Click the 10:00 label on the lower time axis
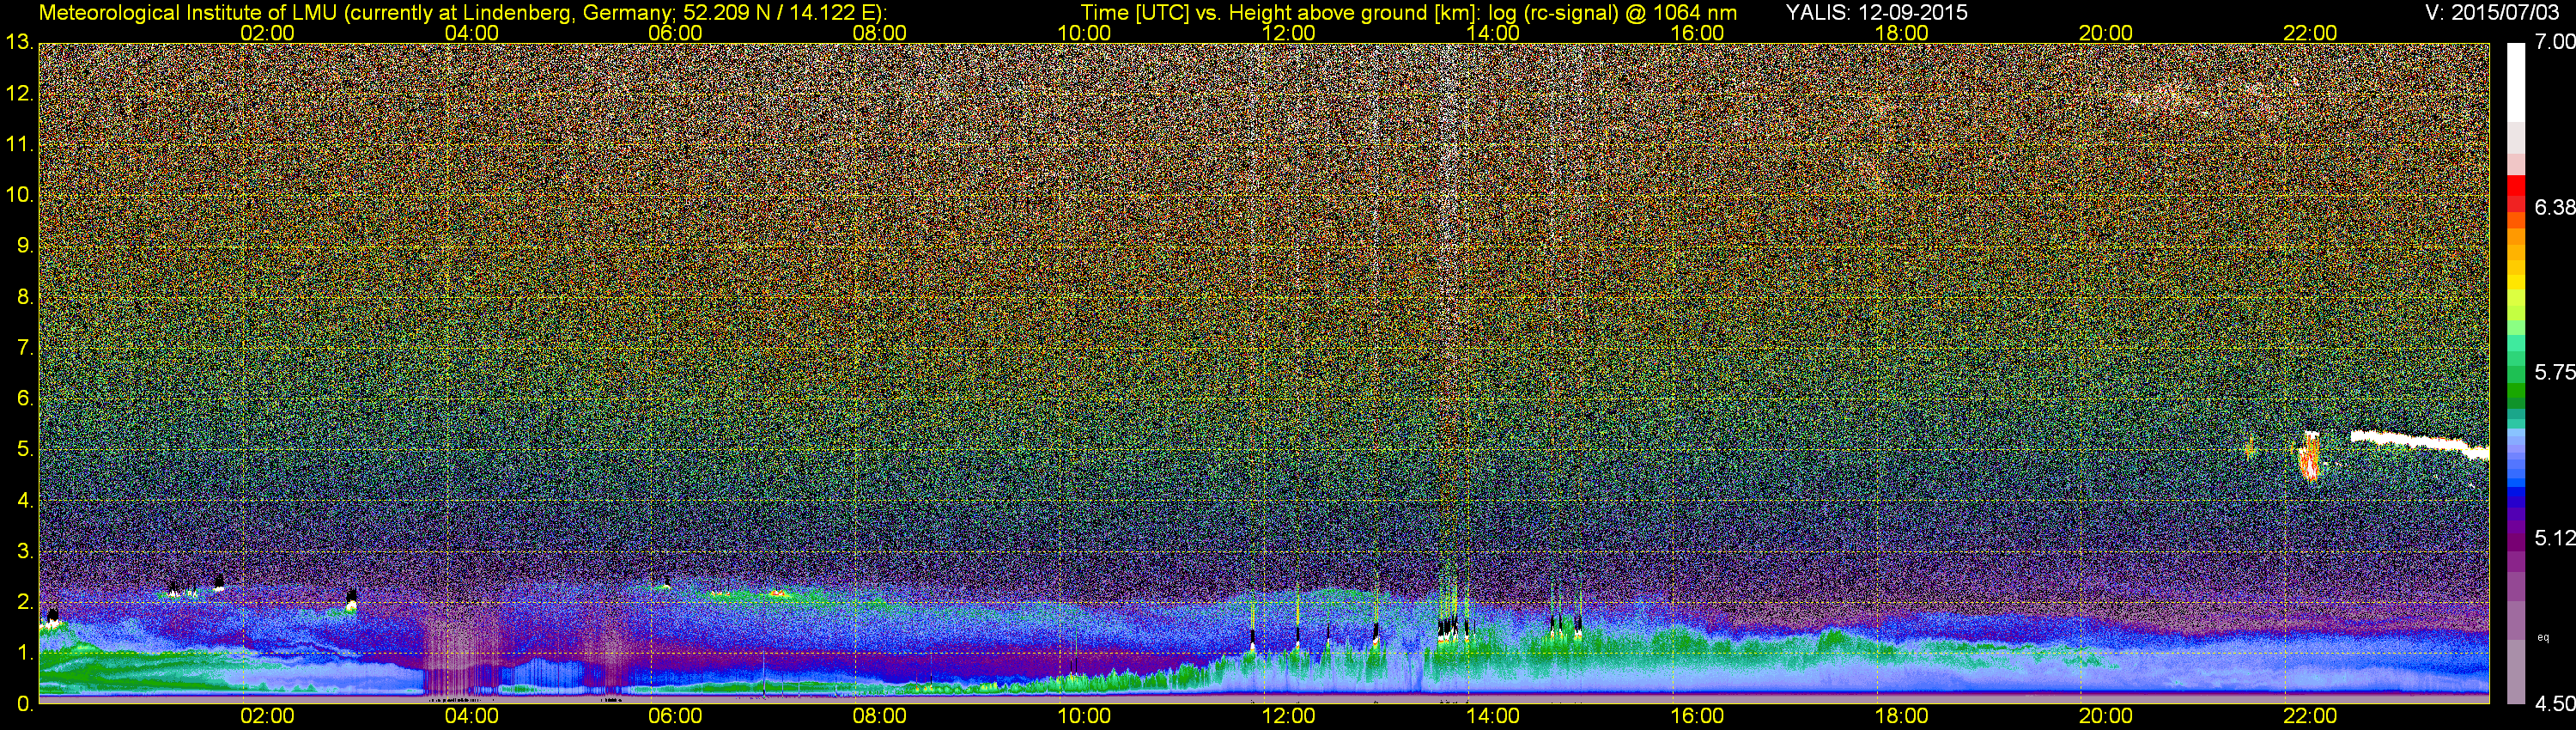The image size is (2576, 730). 1084,717
